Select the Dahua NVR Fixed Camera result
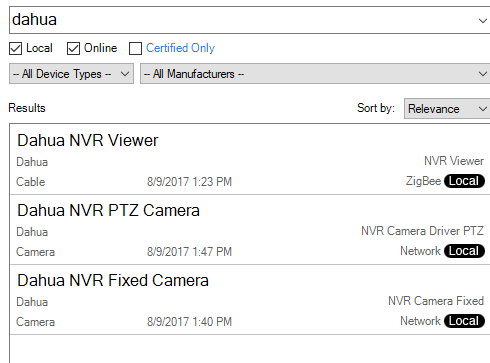This screenshot has width=490, height=363. coord(250,300)
